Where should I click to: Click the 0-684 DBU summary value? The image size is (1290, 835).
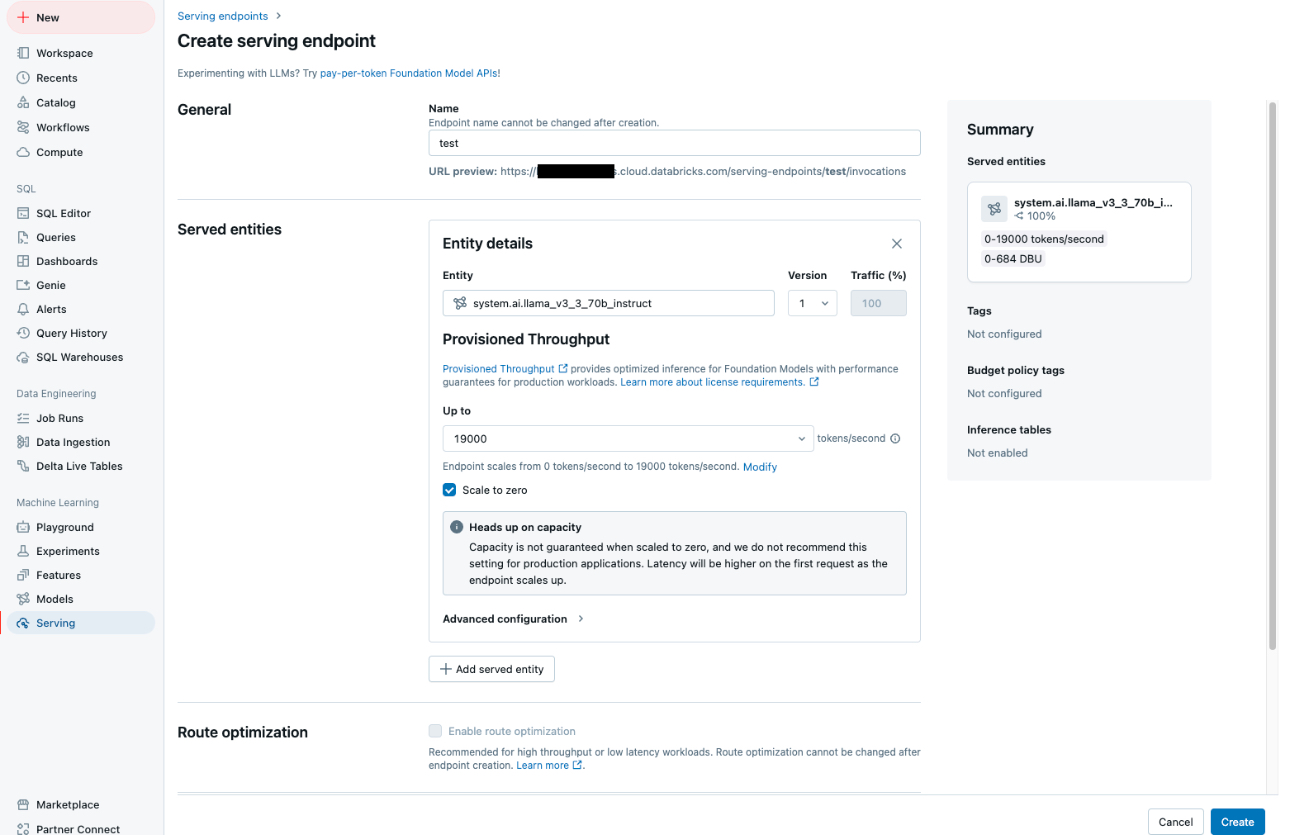1014,259
